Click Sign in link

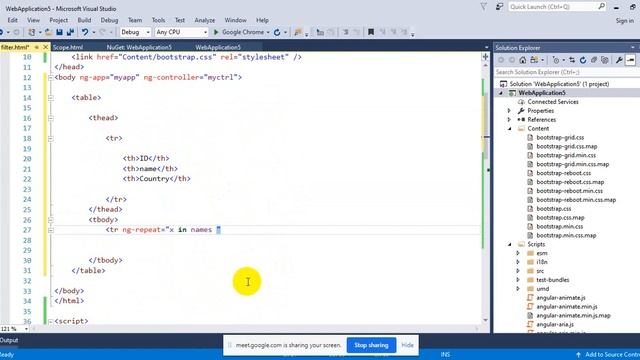624,20
